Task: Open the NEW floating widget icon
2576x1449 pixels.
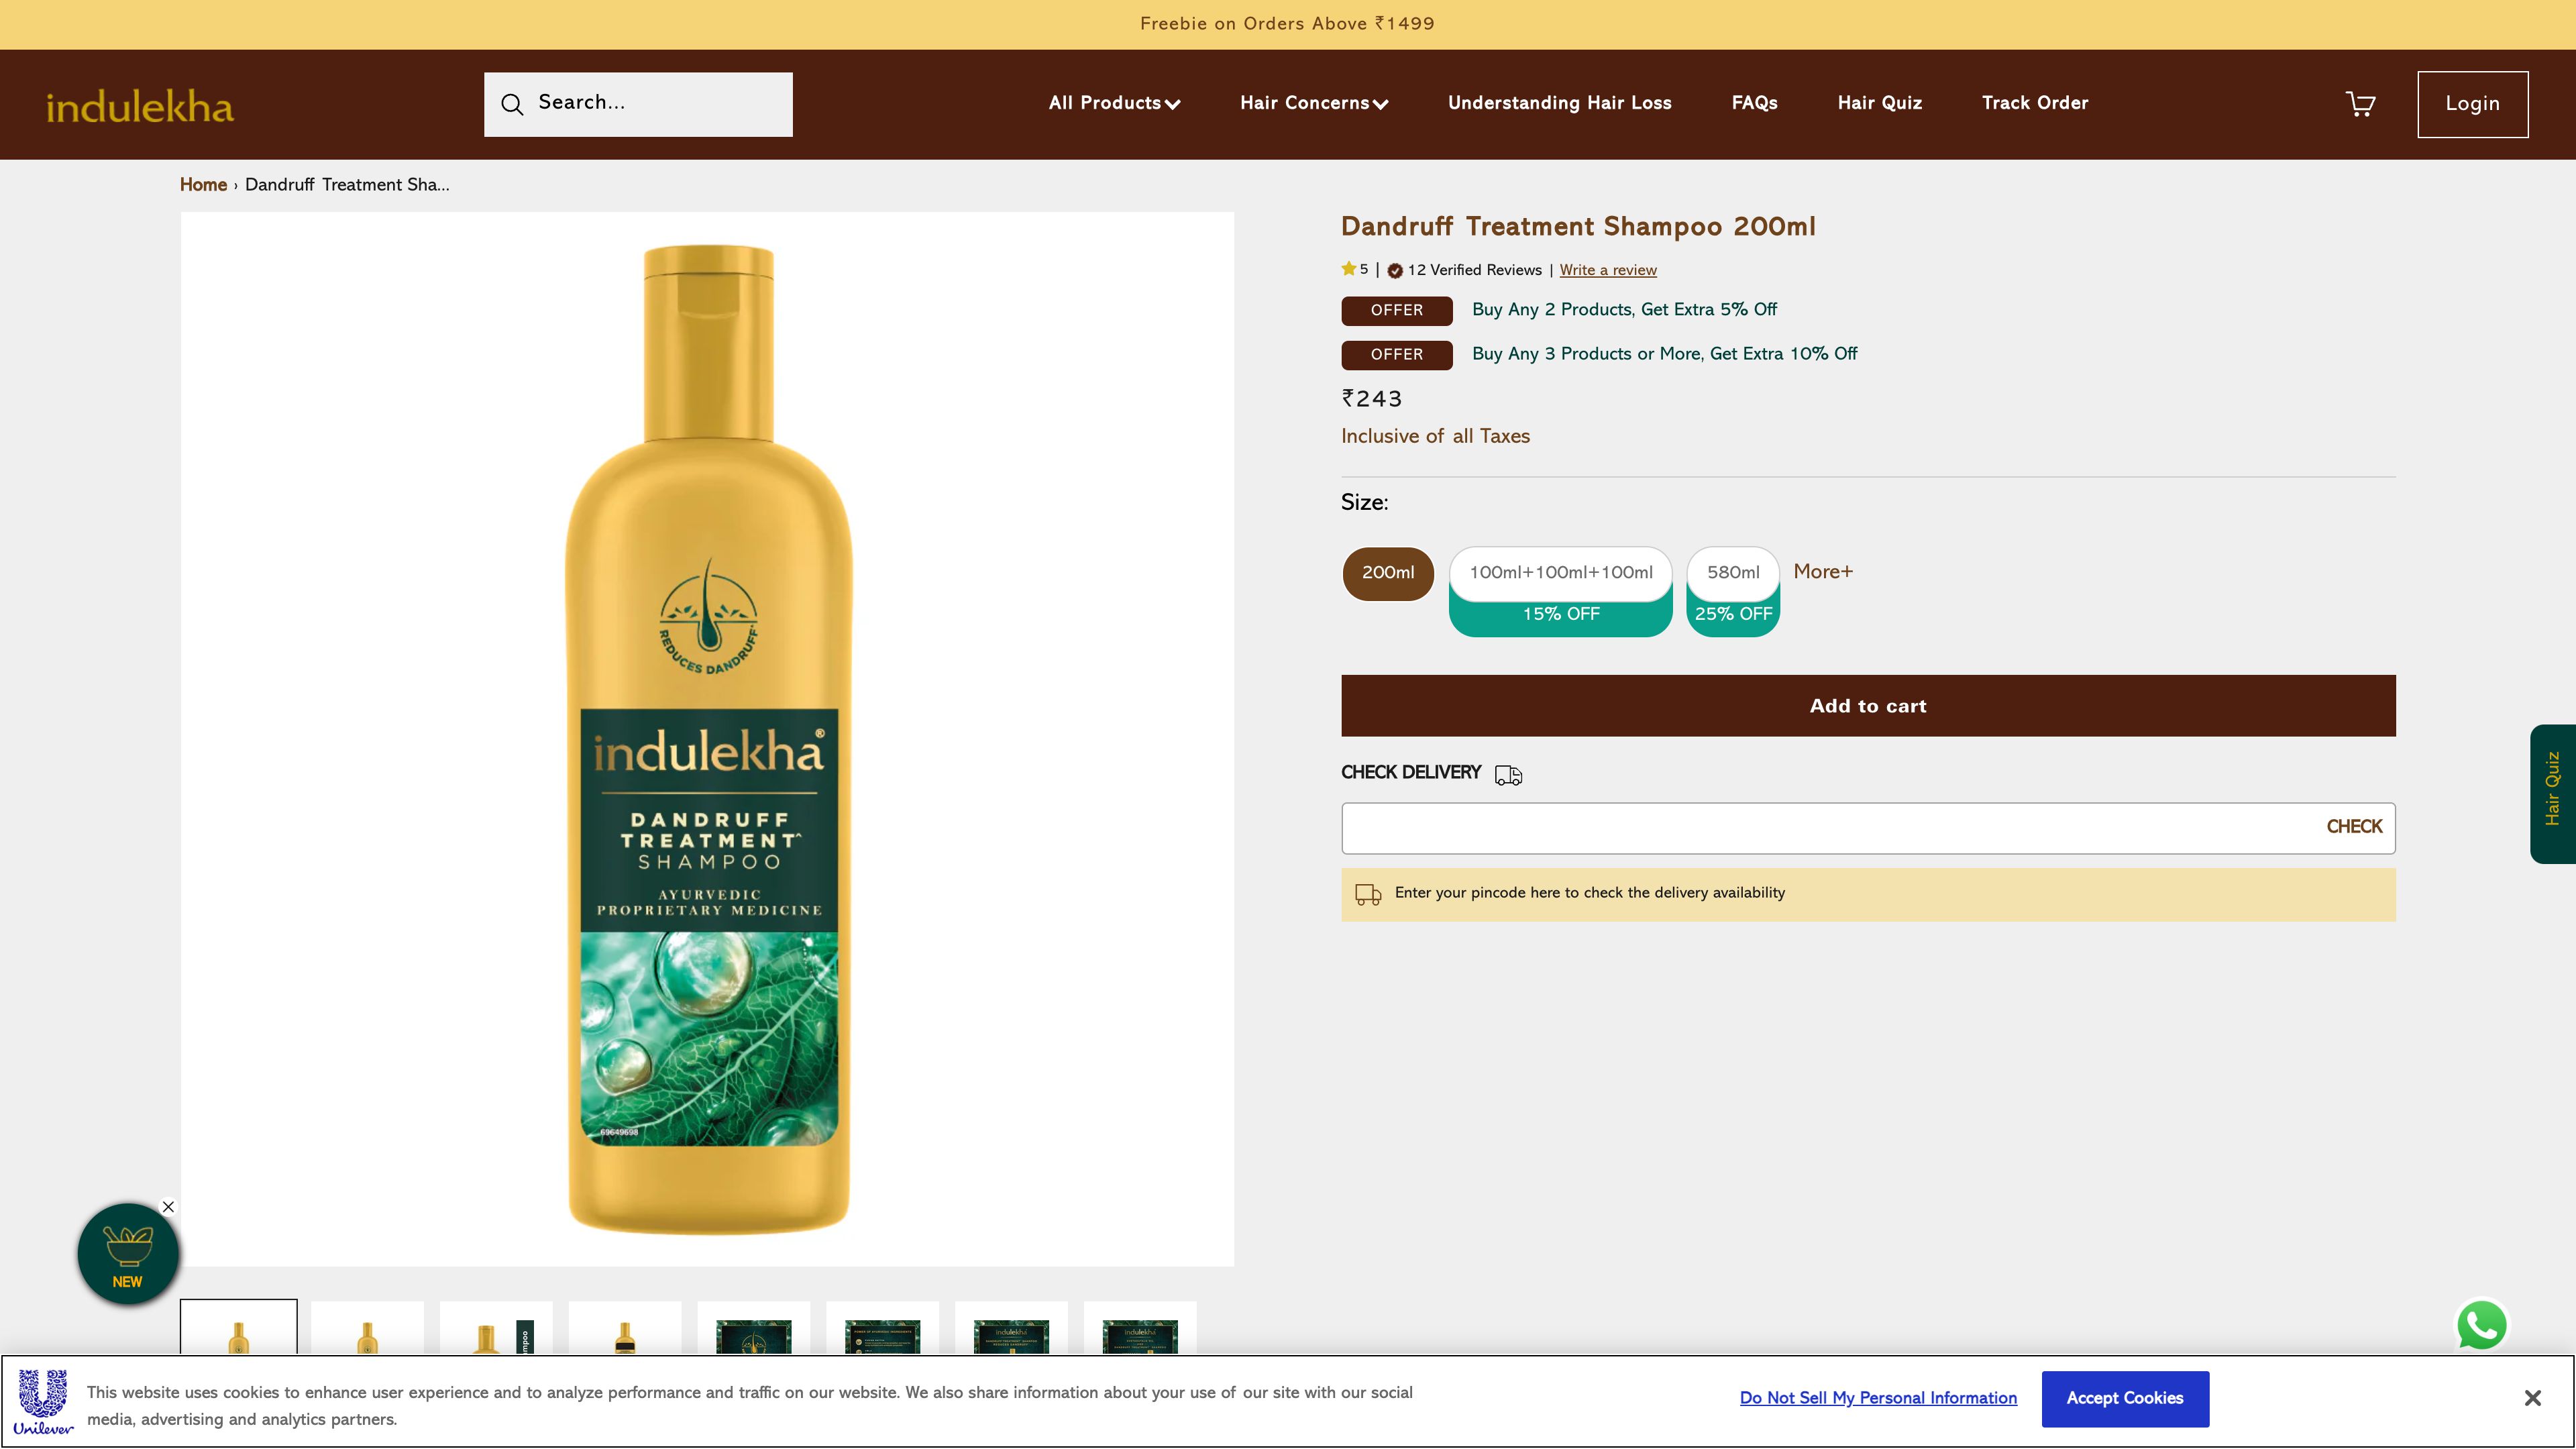Action: coord(127,1252)
